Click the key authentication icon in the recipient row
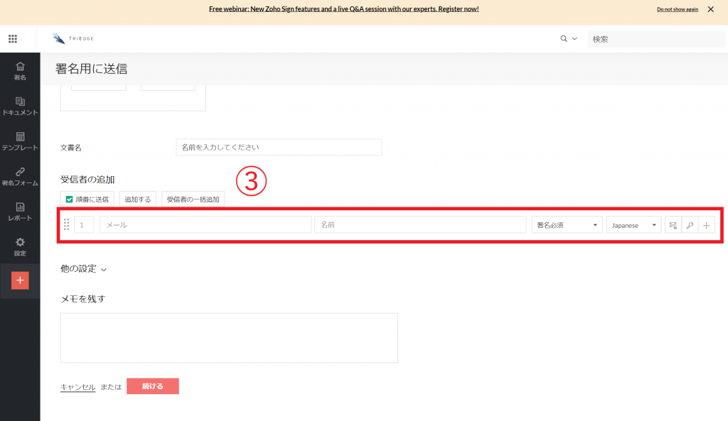This screenshot has width=728, height=421. tap(690, 225)
